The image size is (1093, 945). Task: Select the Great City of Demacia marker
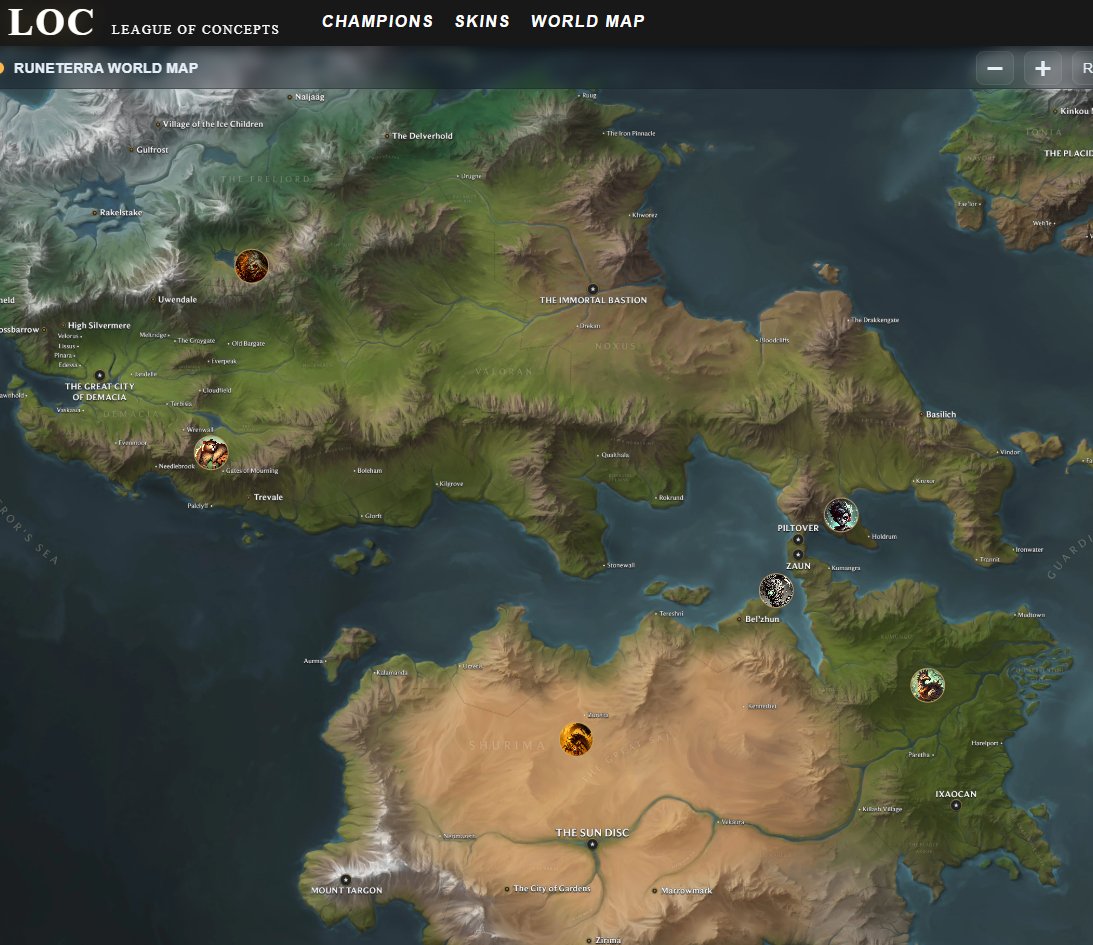pyautogui.click(x=99, y=375)
